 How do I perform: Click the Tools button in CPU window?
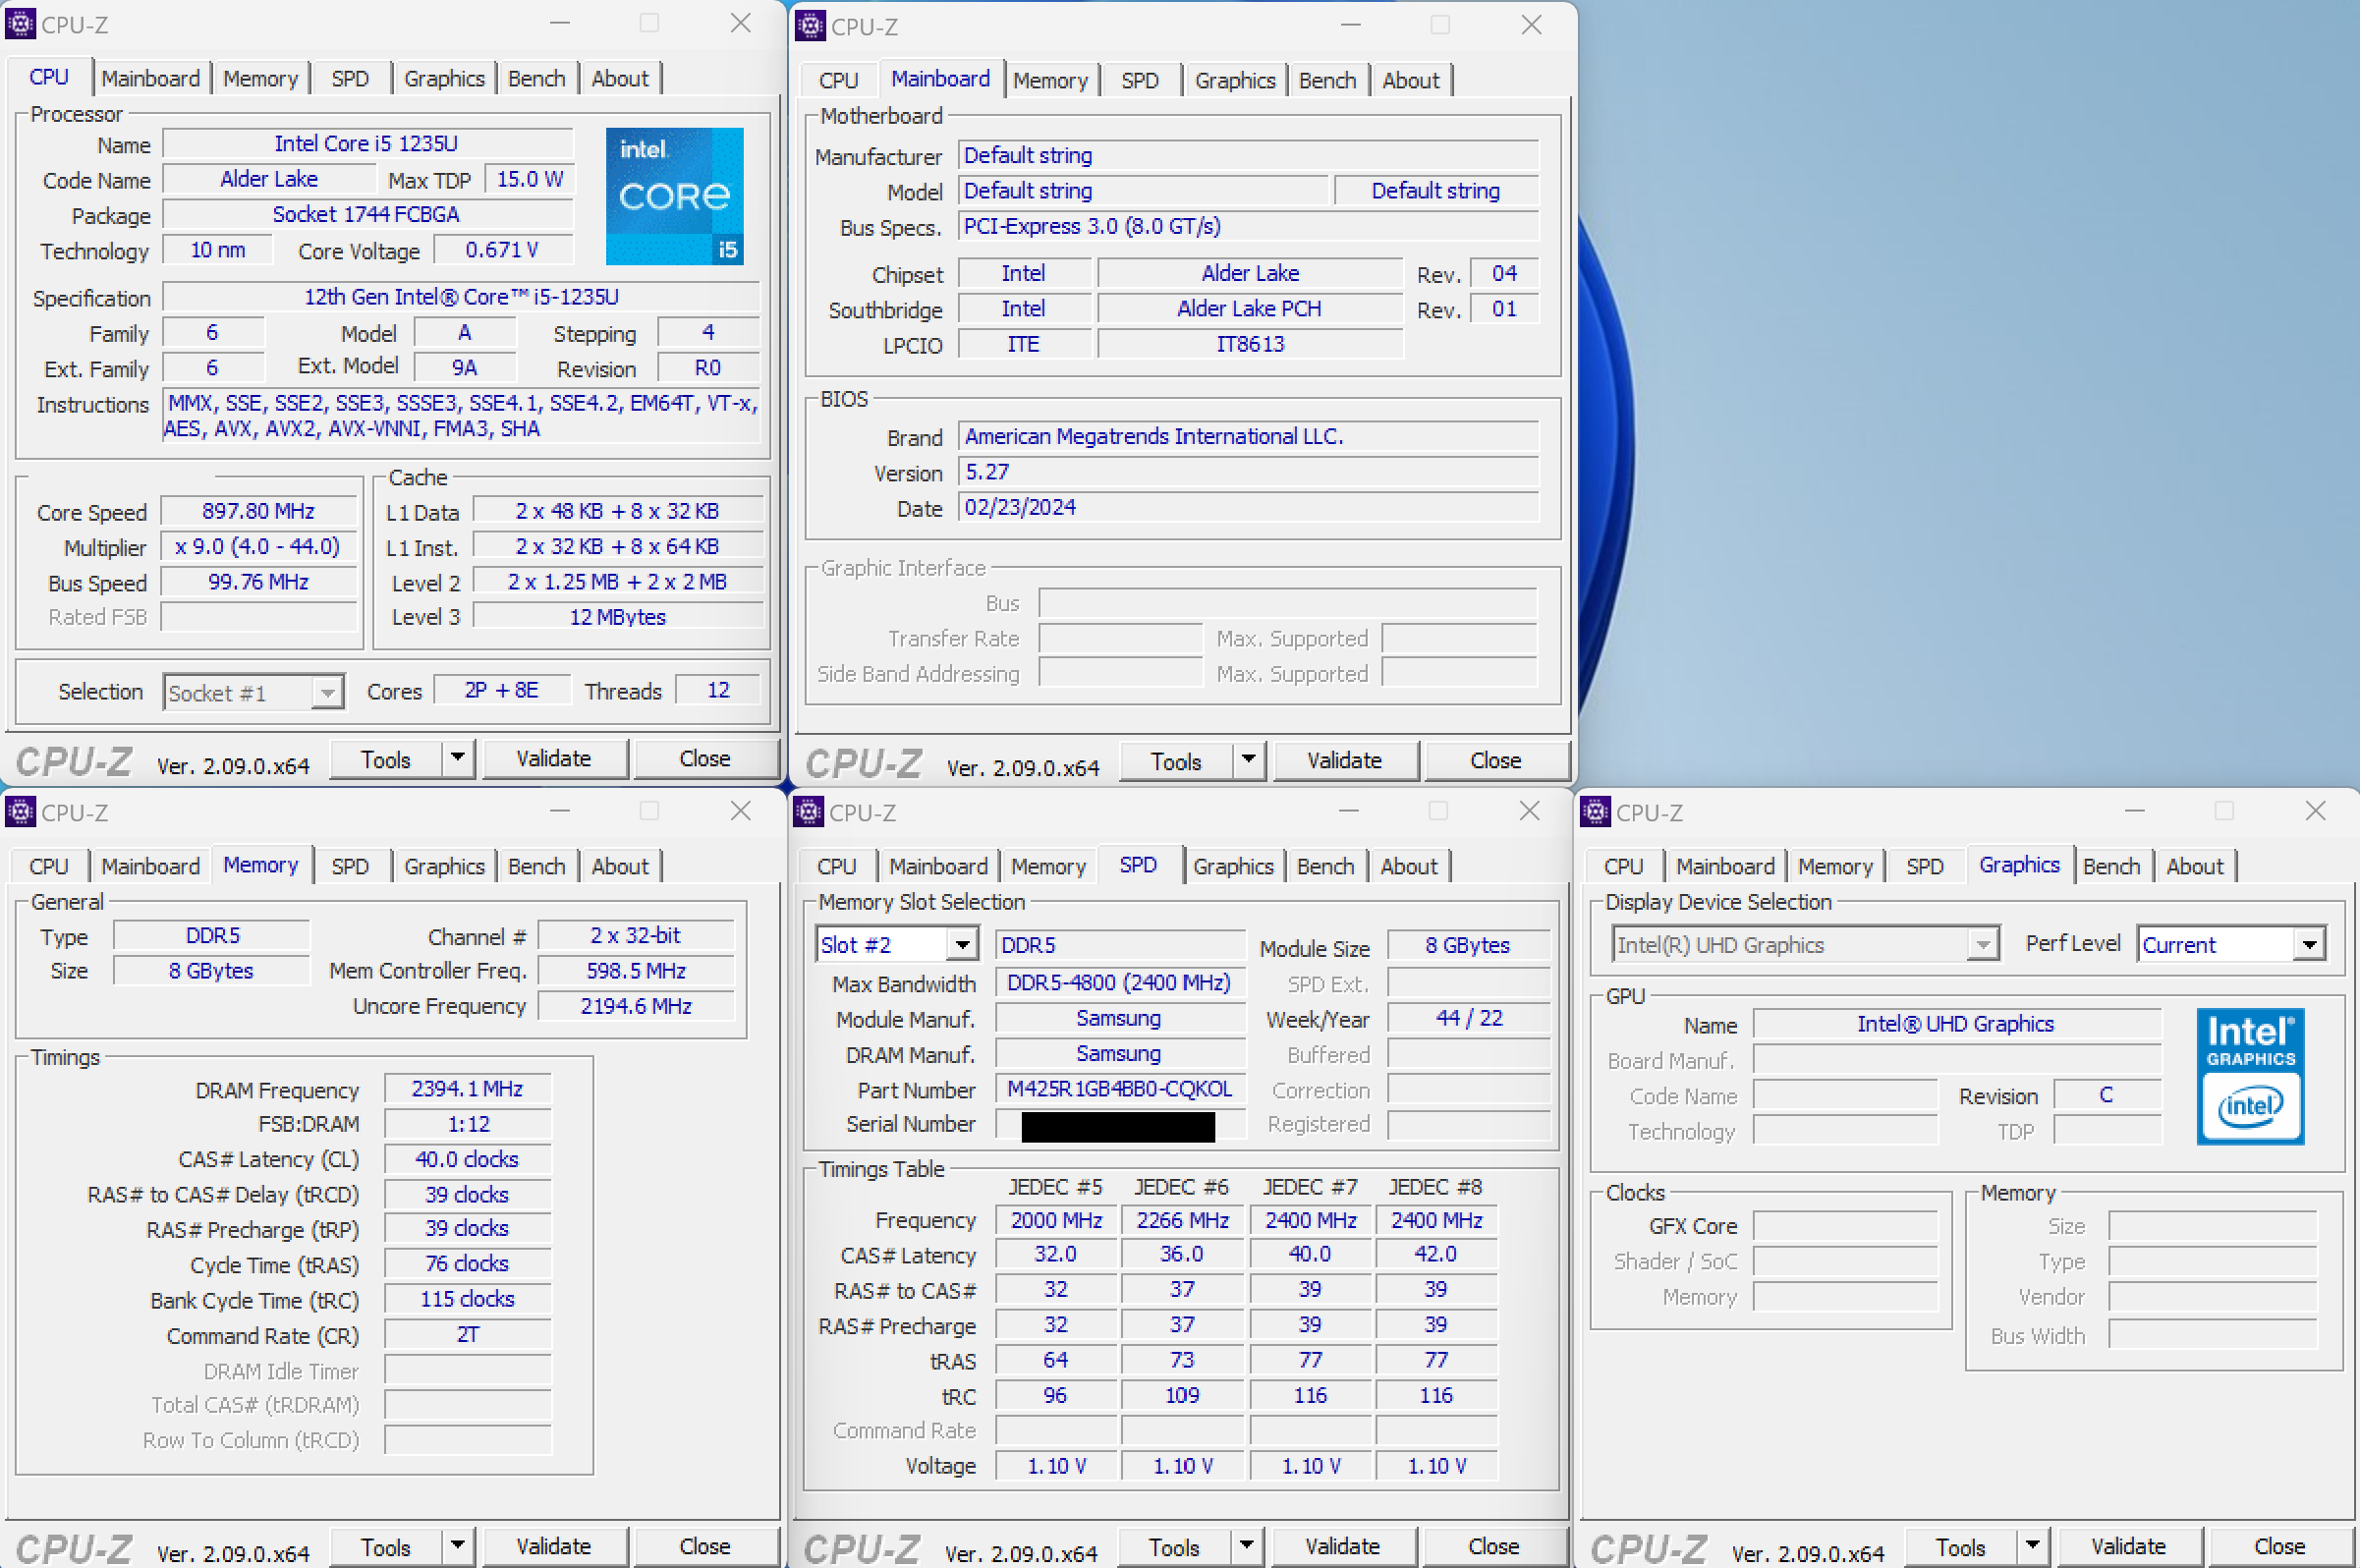tap(385, 759)
